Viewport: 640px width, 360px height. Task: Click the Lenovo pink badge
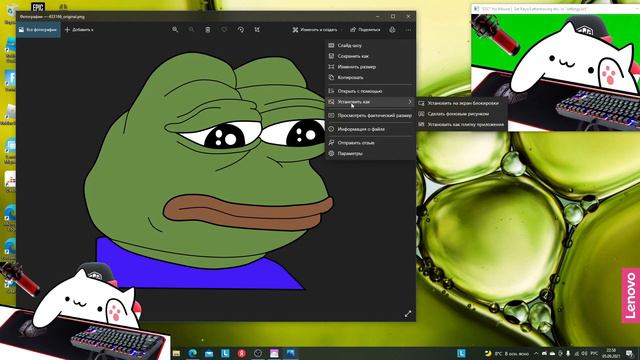[631, 296]
